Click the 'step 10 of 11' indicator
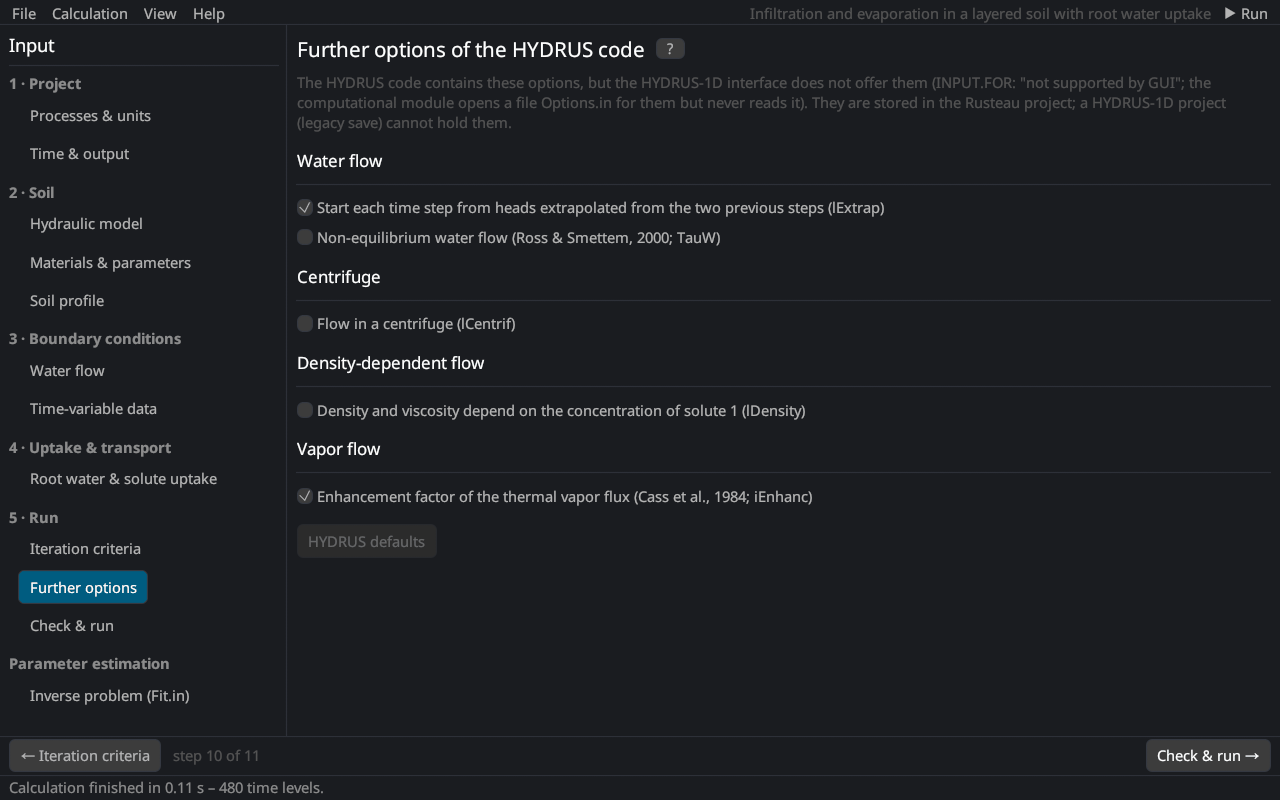The height and width of the screenshot is (800, 1280). coord(216,756)
